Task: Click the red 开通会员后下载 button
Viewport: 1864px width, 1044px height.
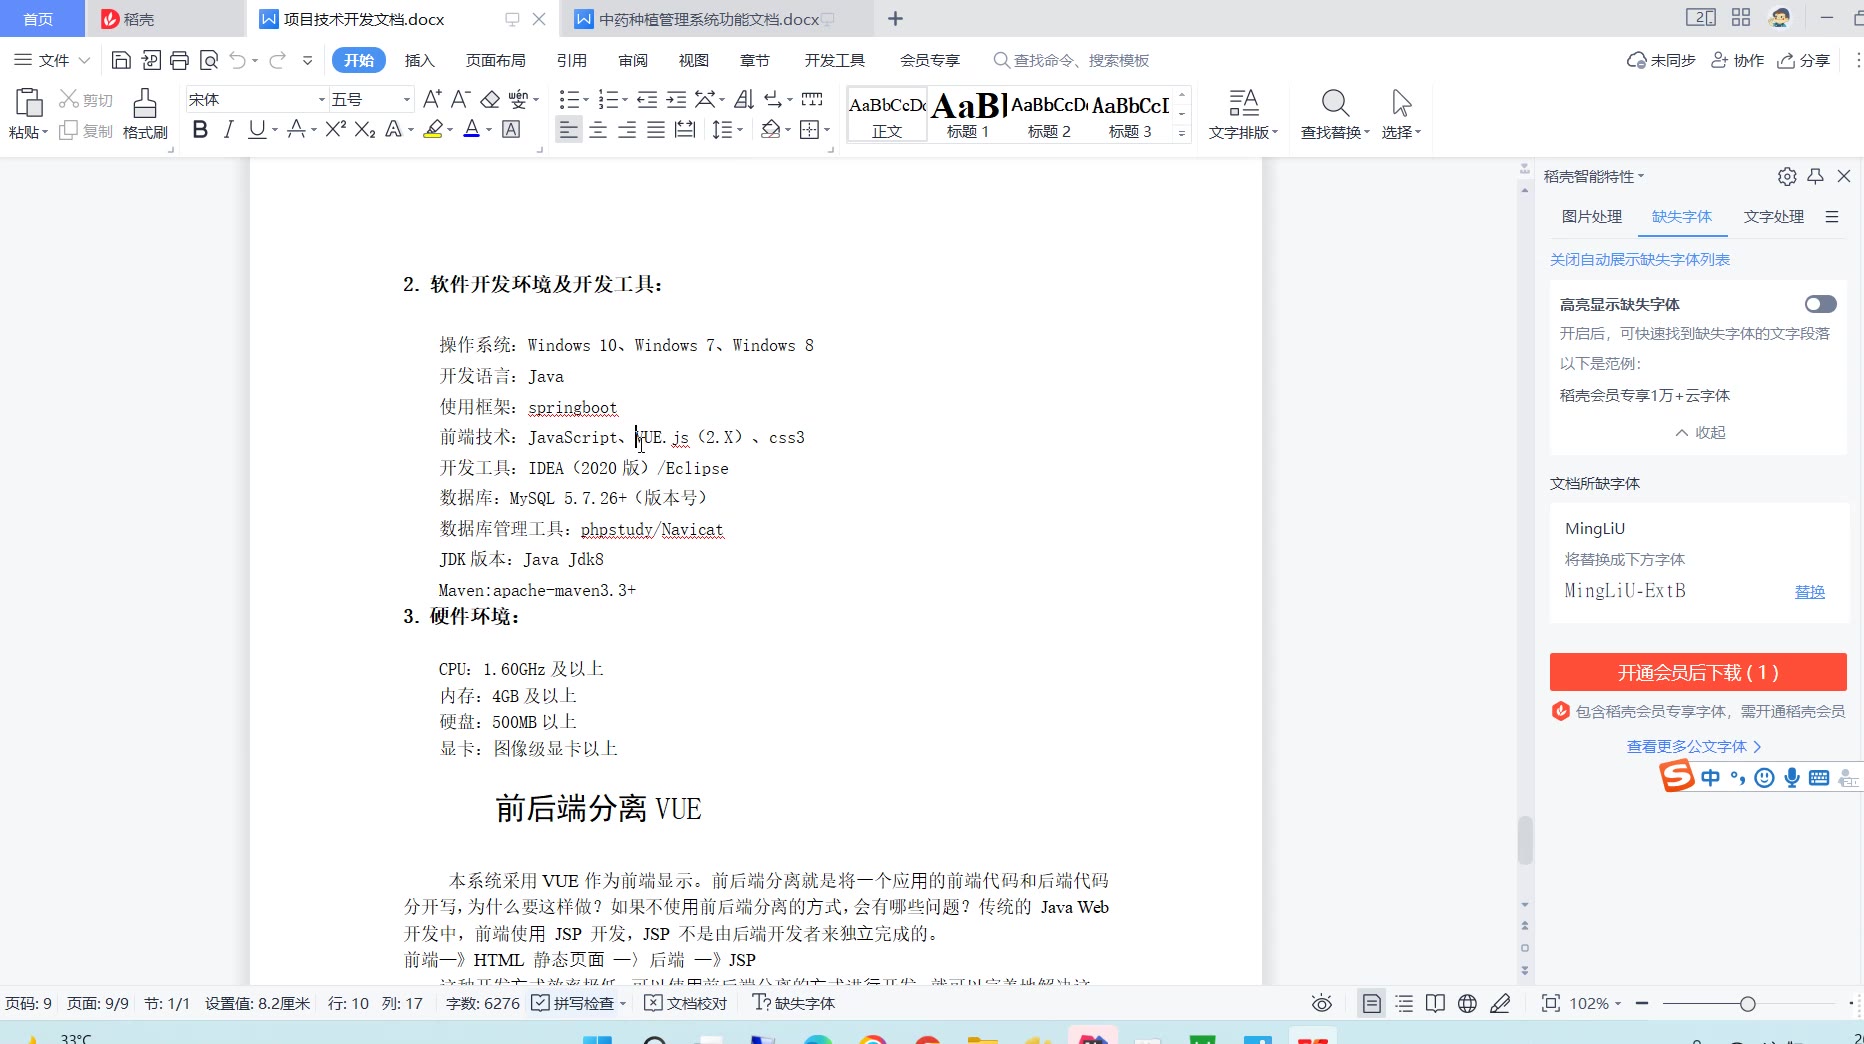Action: point(1698,672)
